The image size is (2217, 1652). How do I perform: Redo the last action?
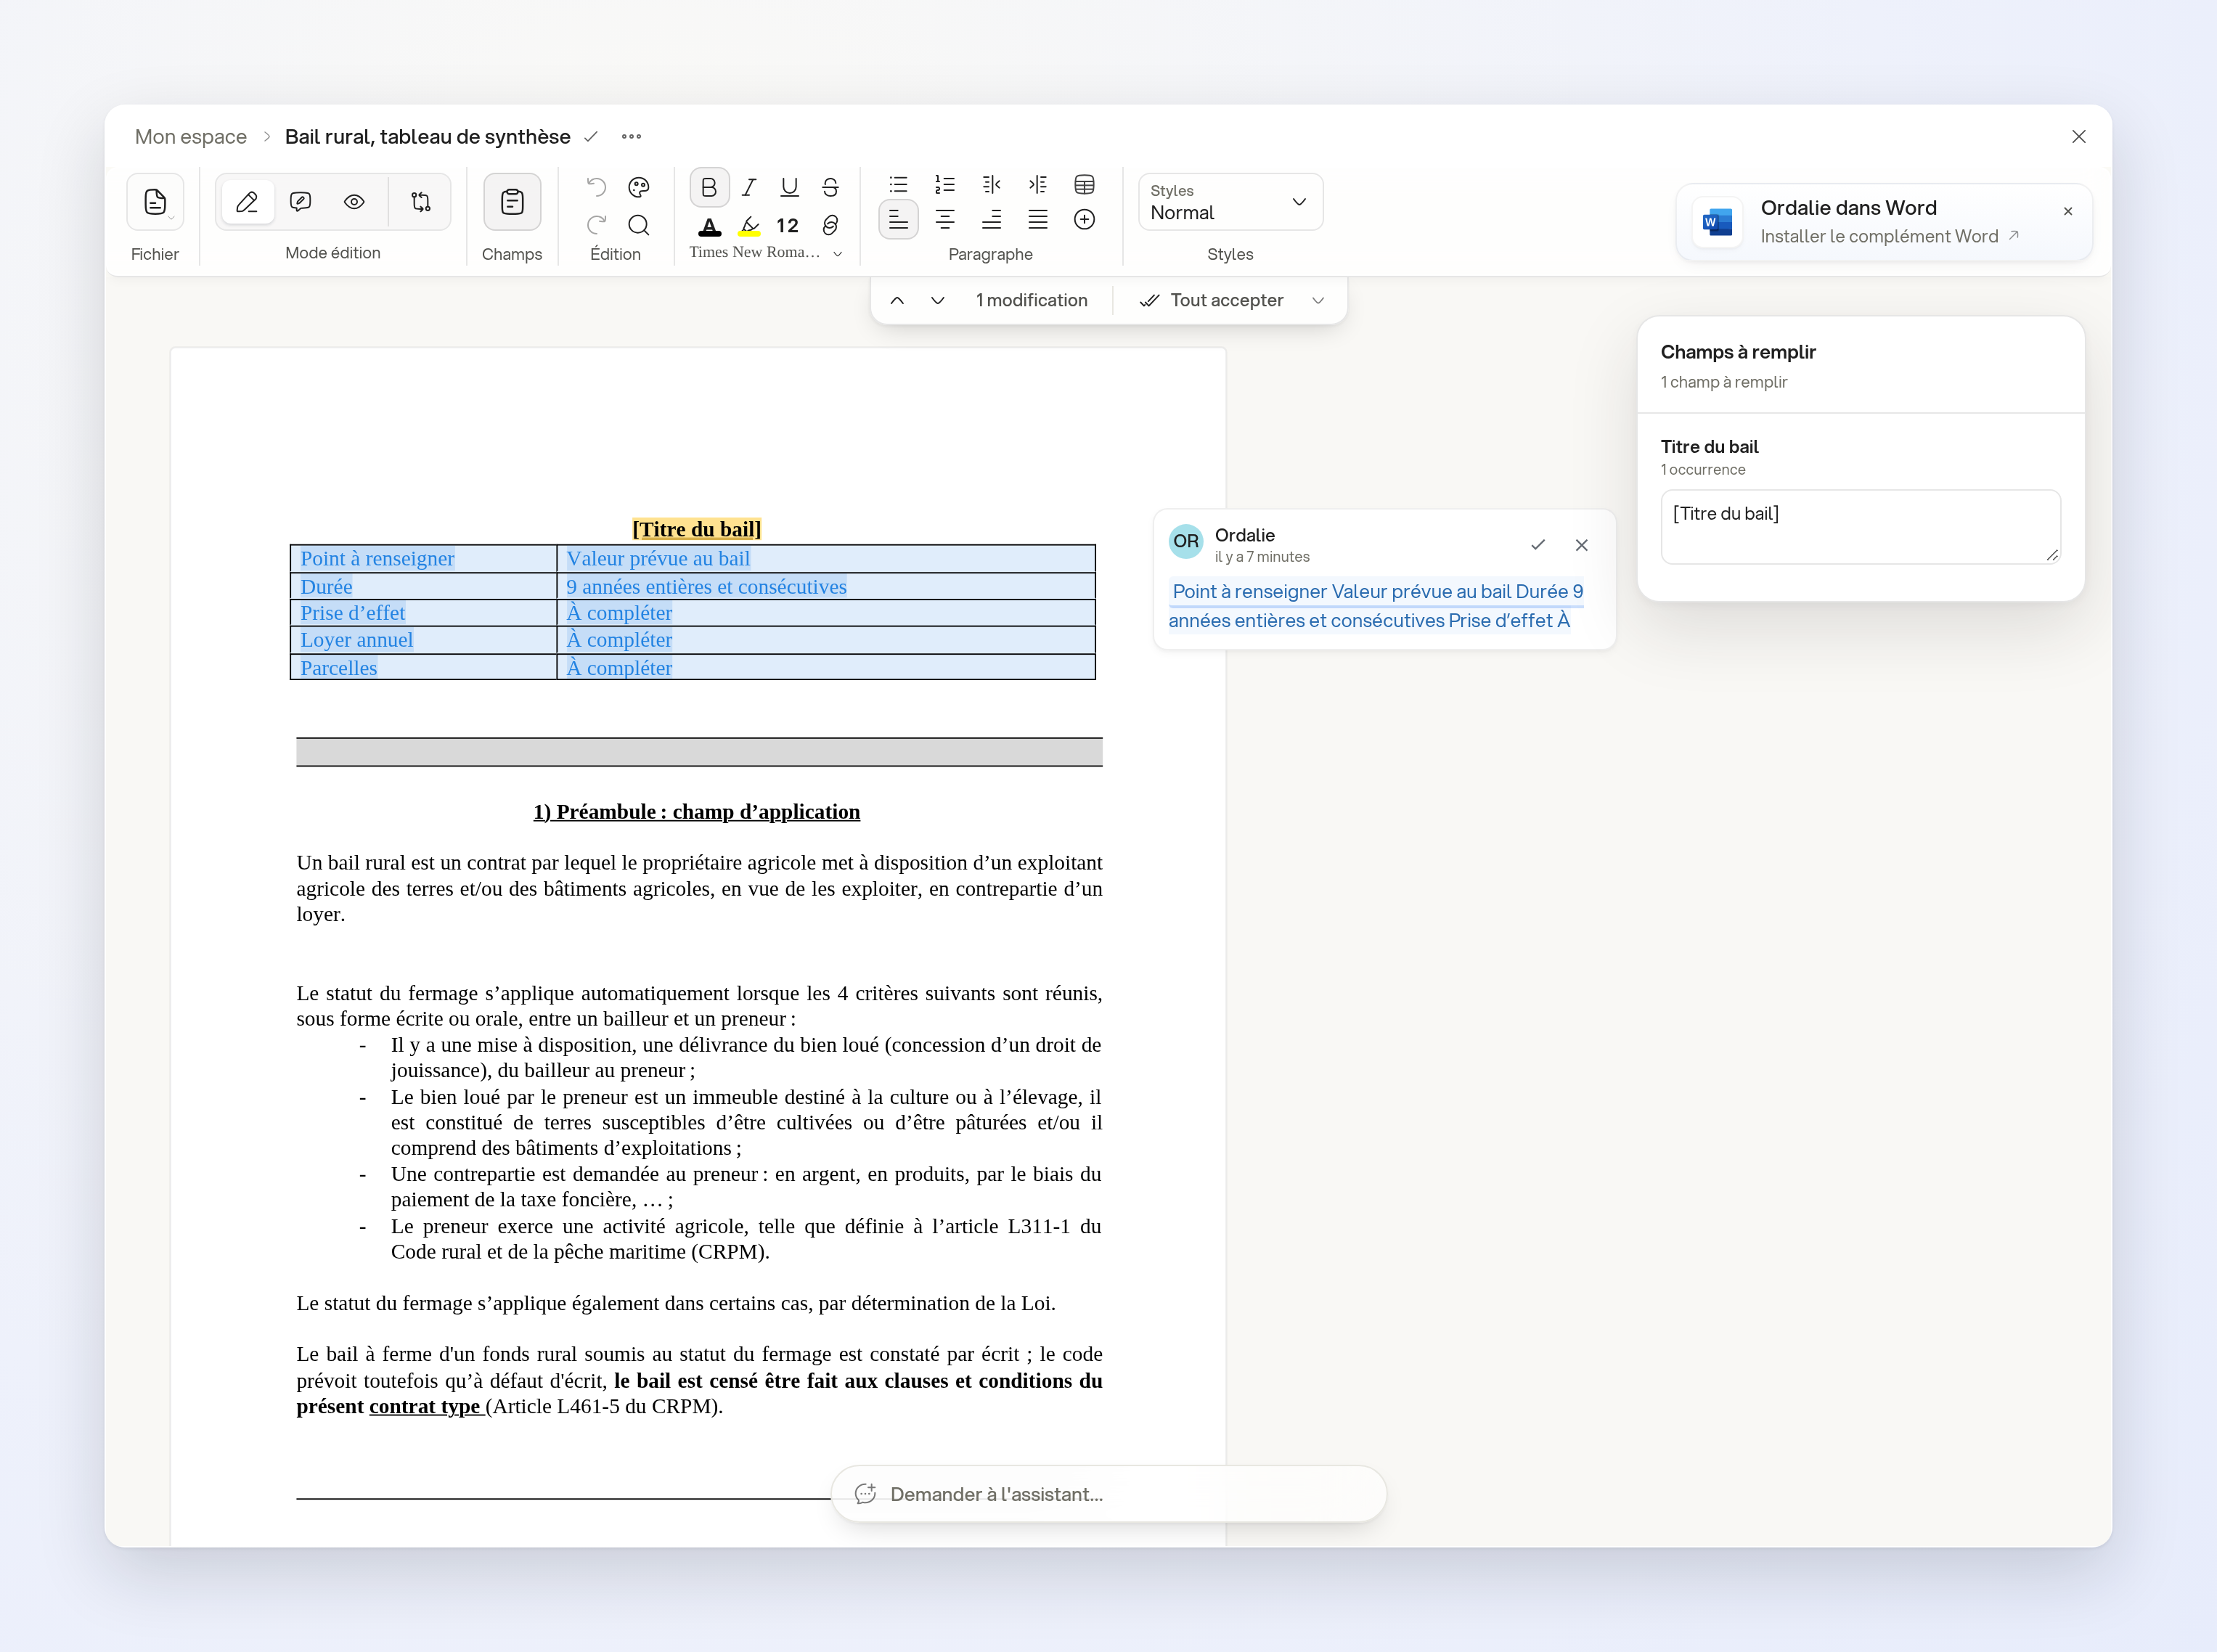pyautogui.click(x=597, y=225)
